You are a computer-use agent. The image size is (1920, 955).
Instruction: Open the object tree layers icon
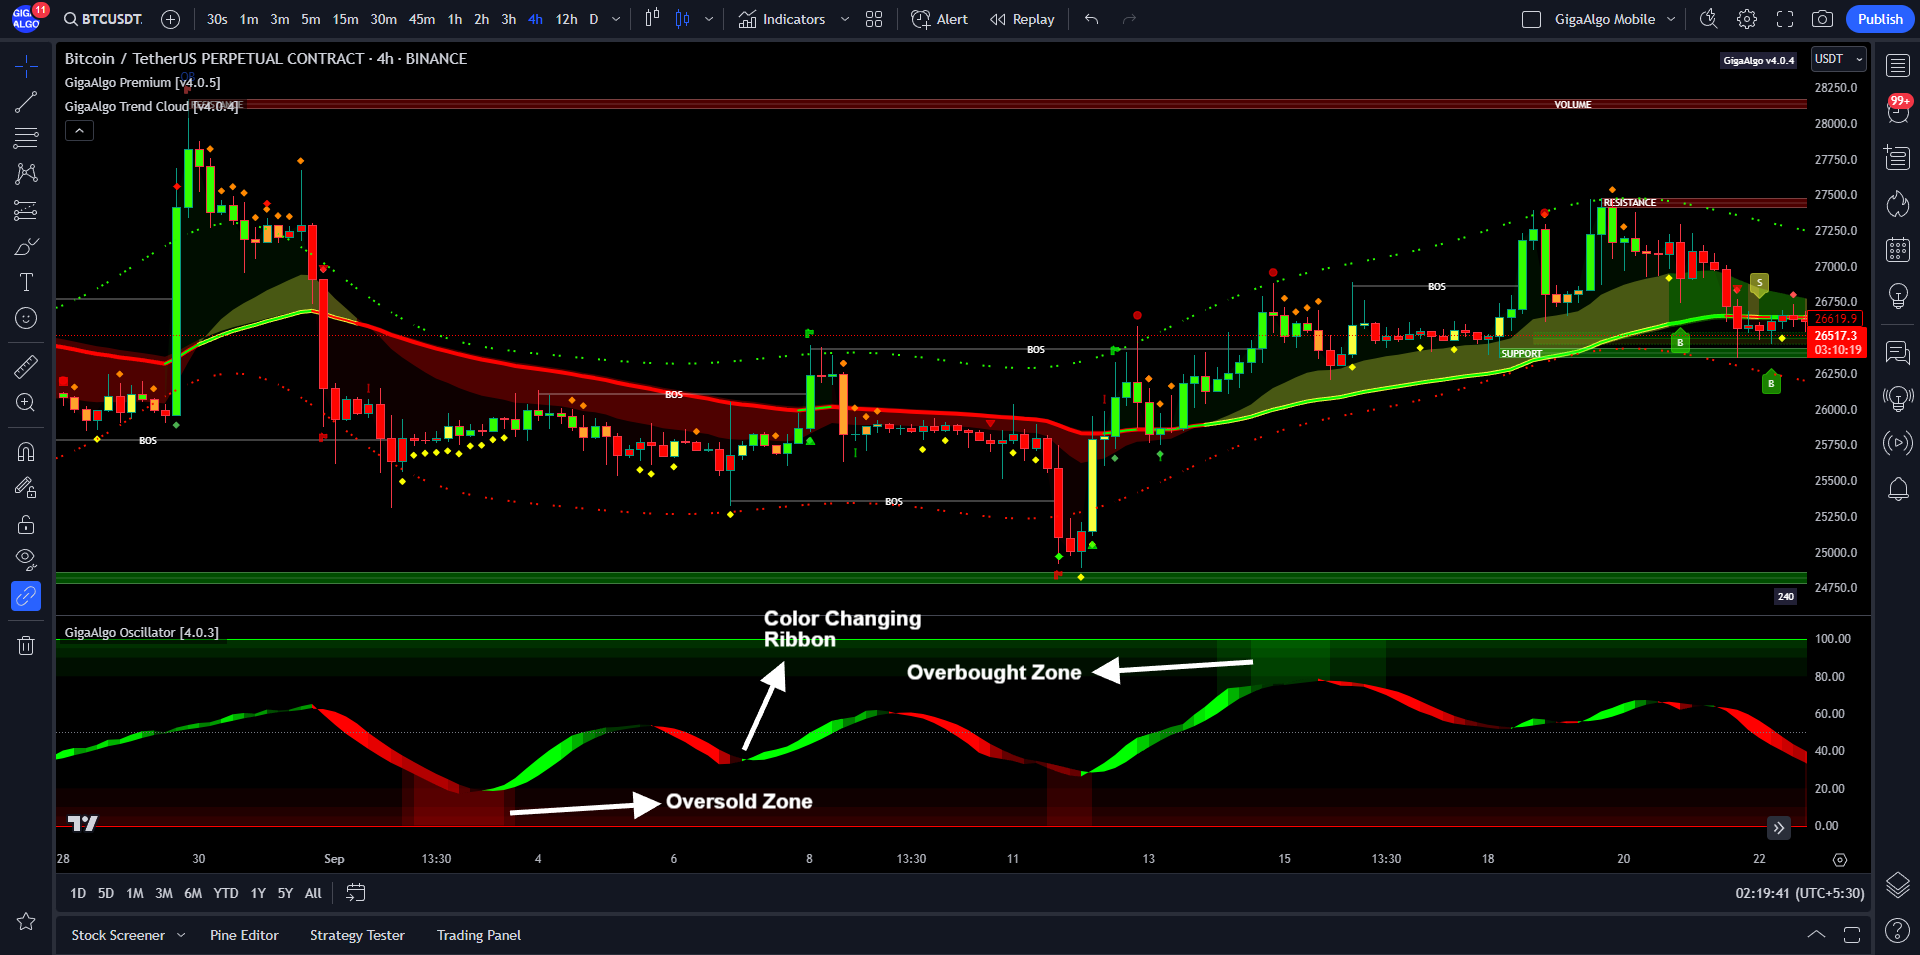click(1897, 885)
